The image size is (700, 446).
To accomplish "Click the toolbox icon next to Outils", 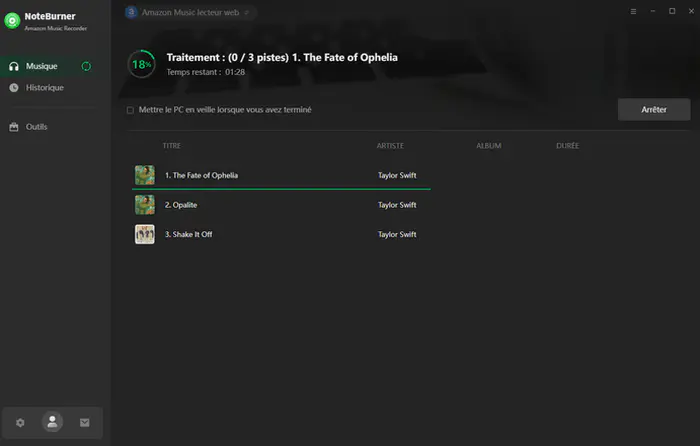I will pyautogui.click(x=14, y=127).
